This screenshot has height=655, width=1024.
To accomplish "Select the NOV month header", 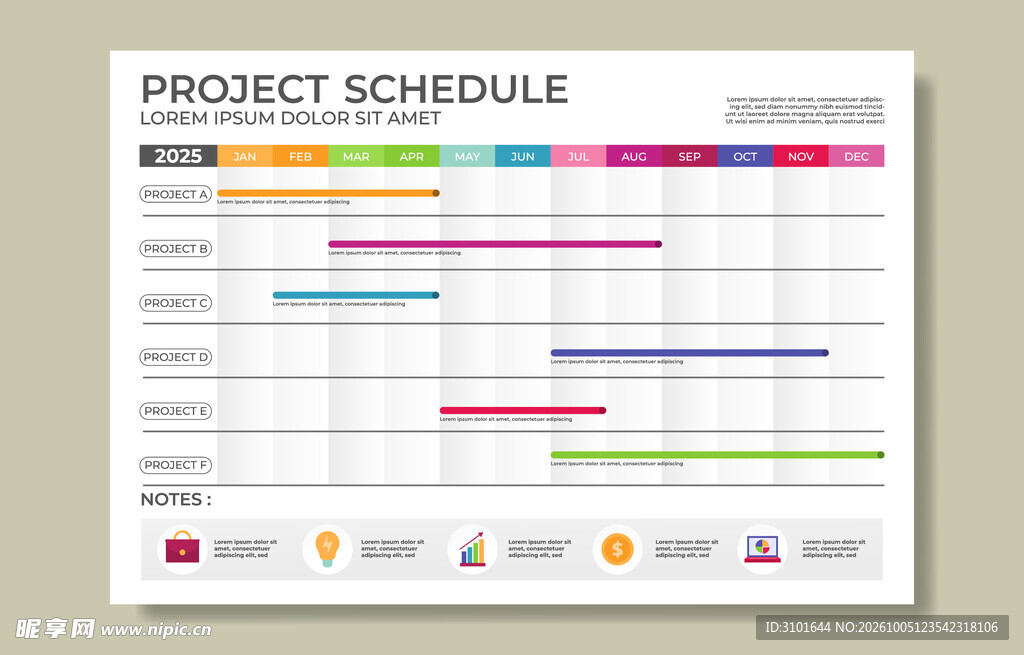I will click(801, 156).
